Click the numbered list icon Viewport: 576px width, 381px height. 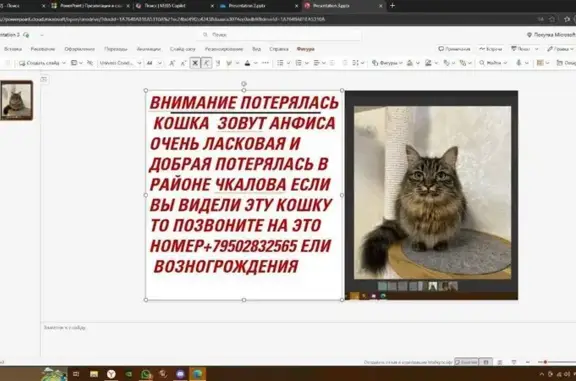[299, 63]
